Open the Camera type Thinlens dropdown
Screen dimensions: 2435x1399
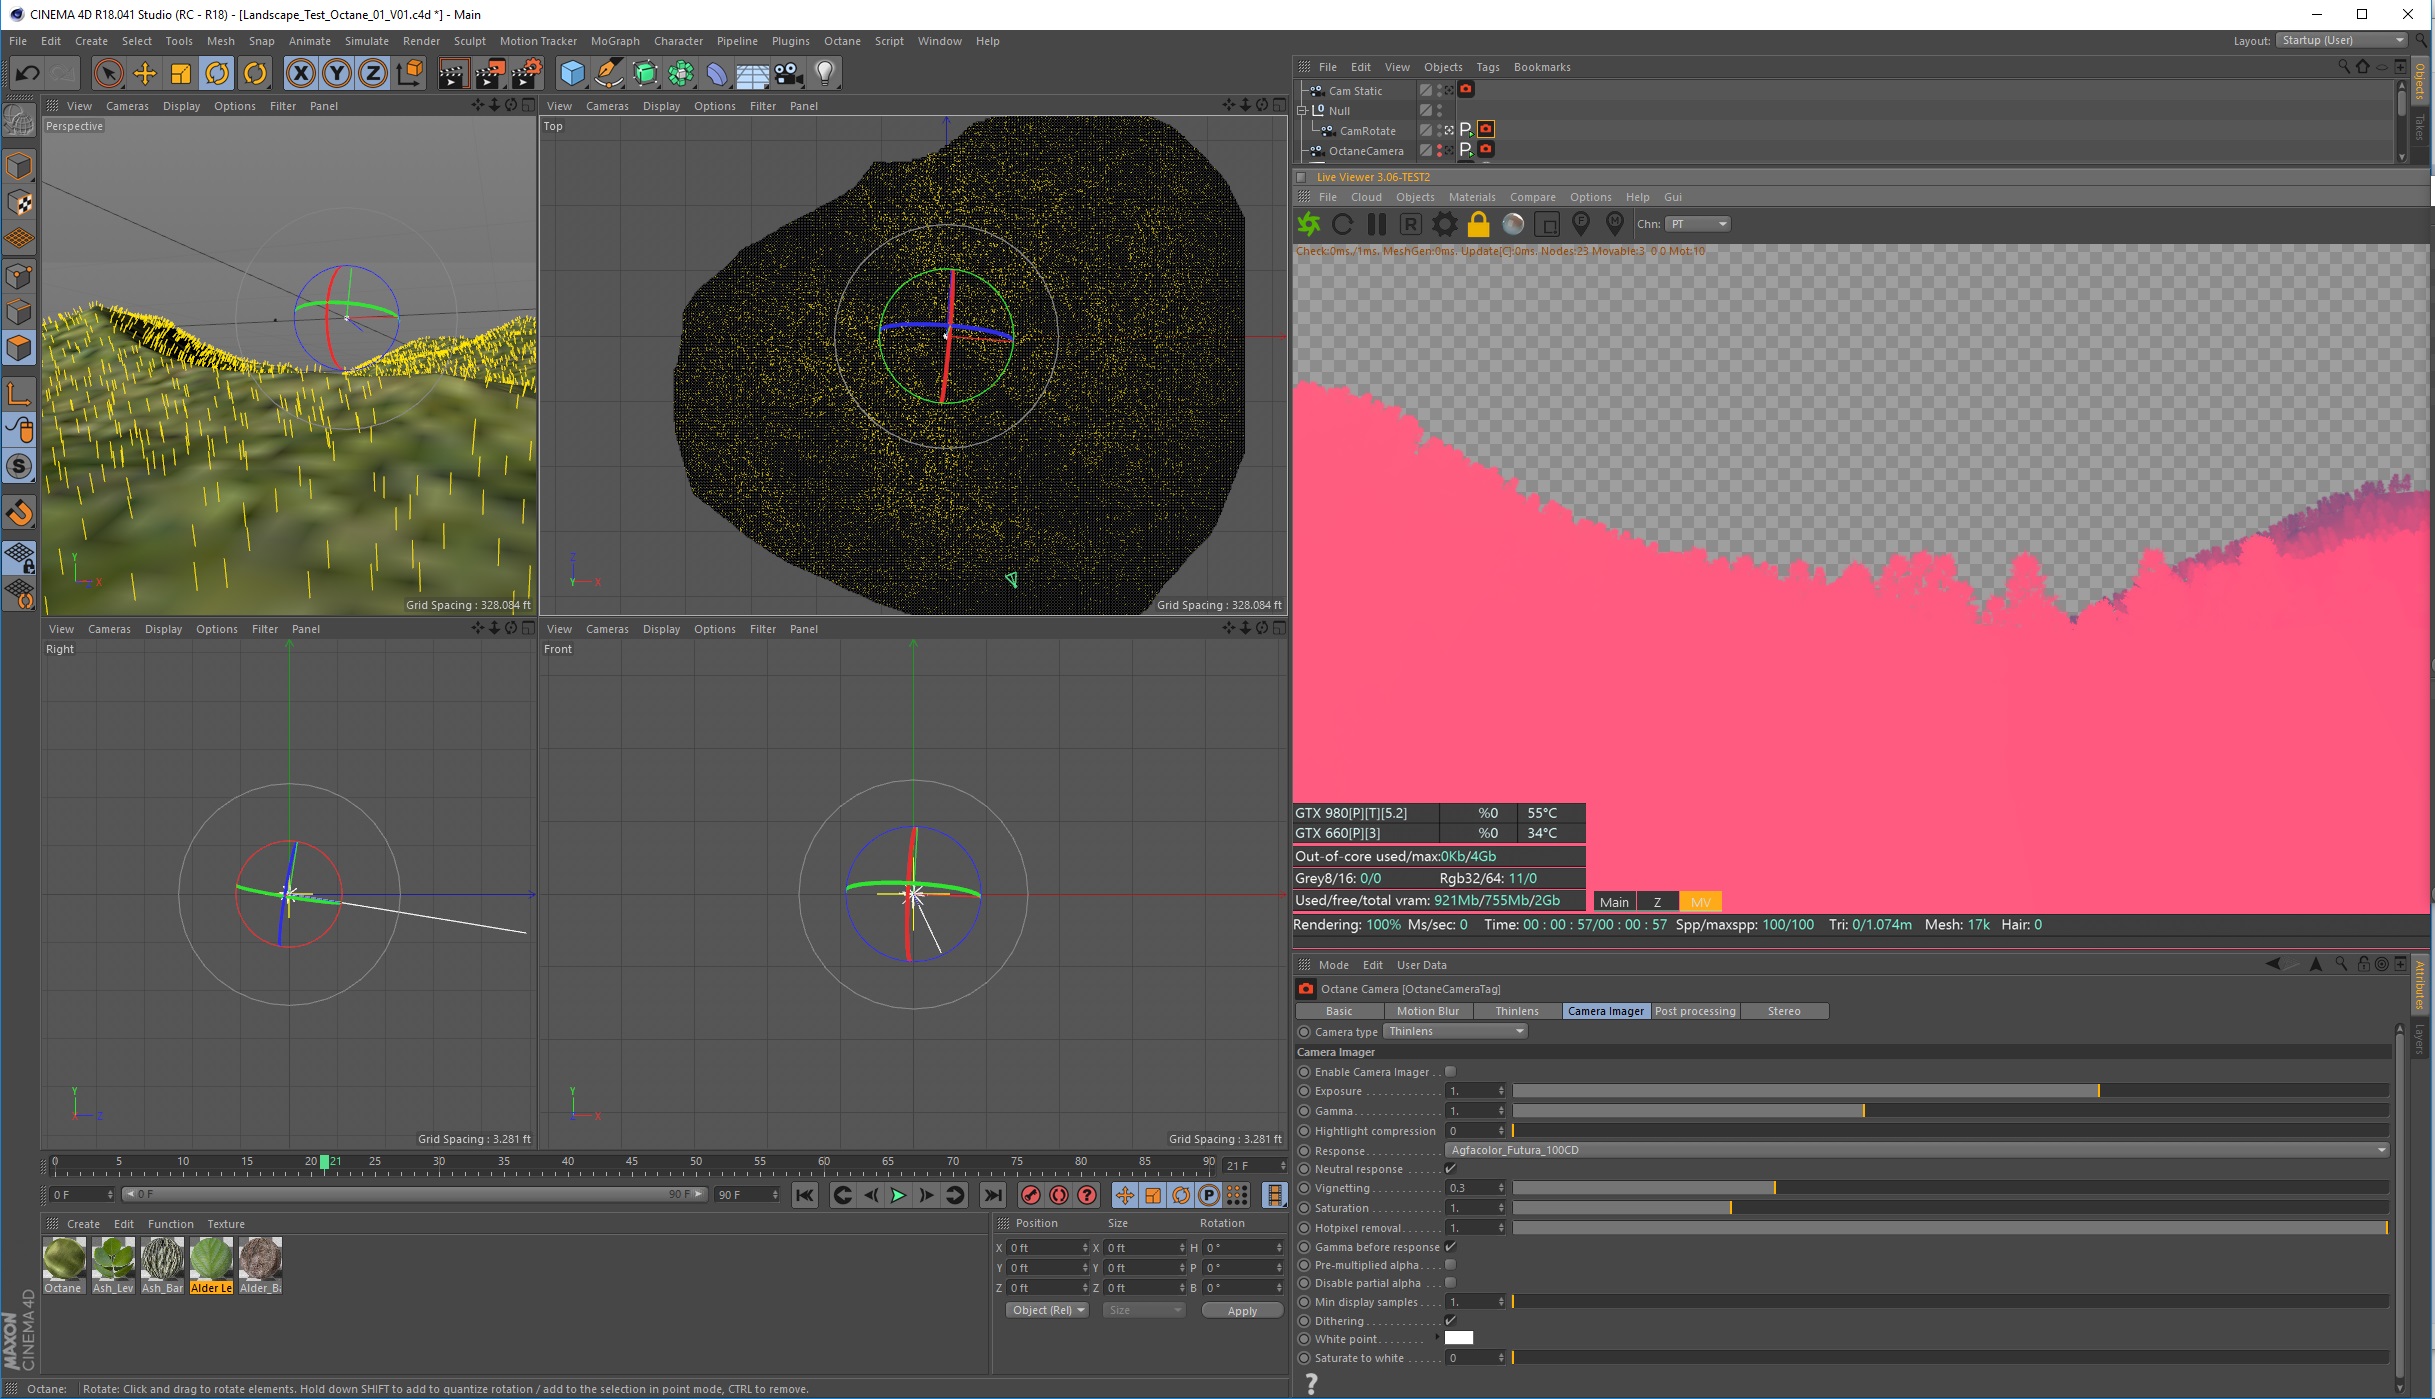(1455, 1031)
